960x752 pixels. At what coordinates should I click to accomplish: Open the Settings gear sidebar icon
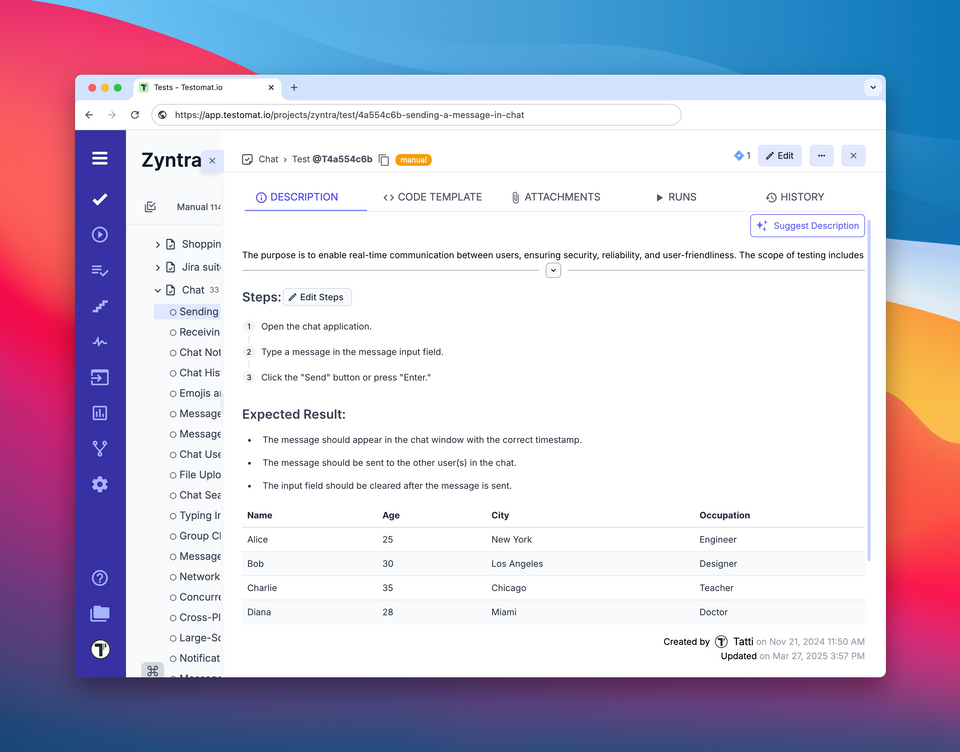(x=100, y=484)
